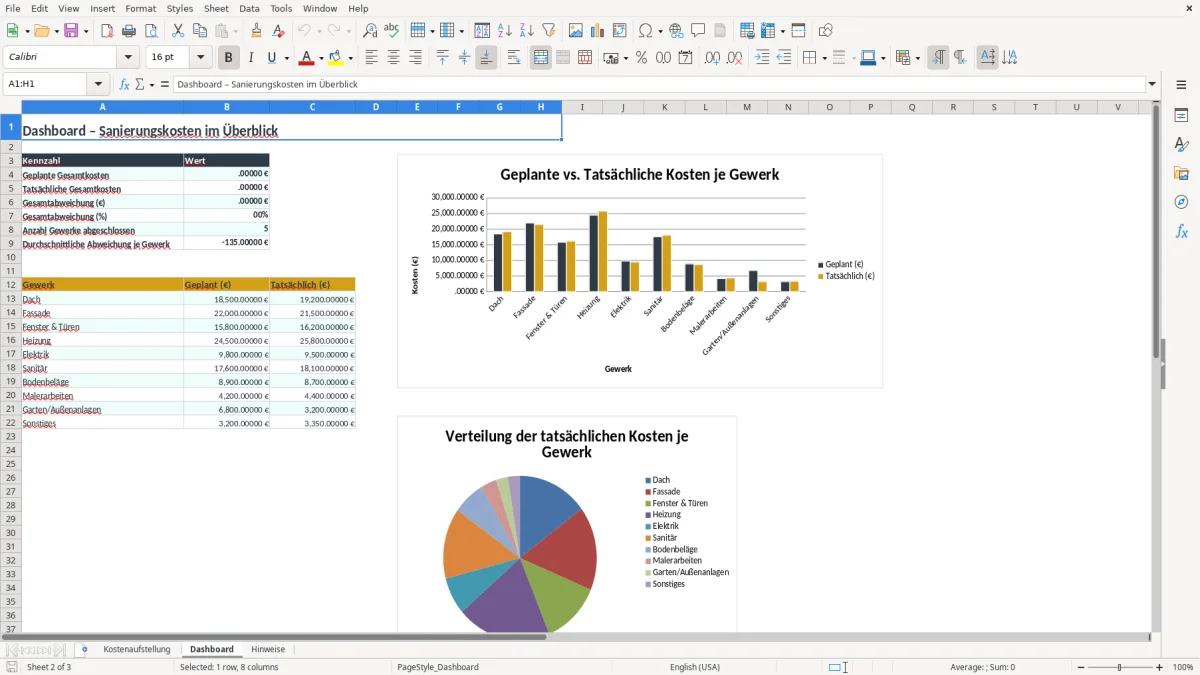Expand the formula bar
The width and height of the screenshot is (1200, 675).
[1152, 84]
